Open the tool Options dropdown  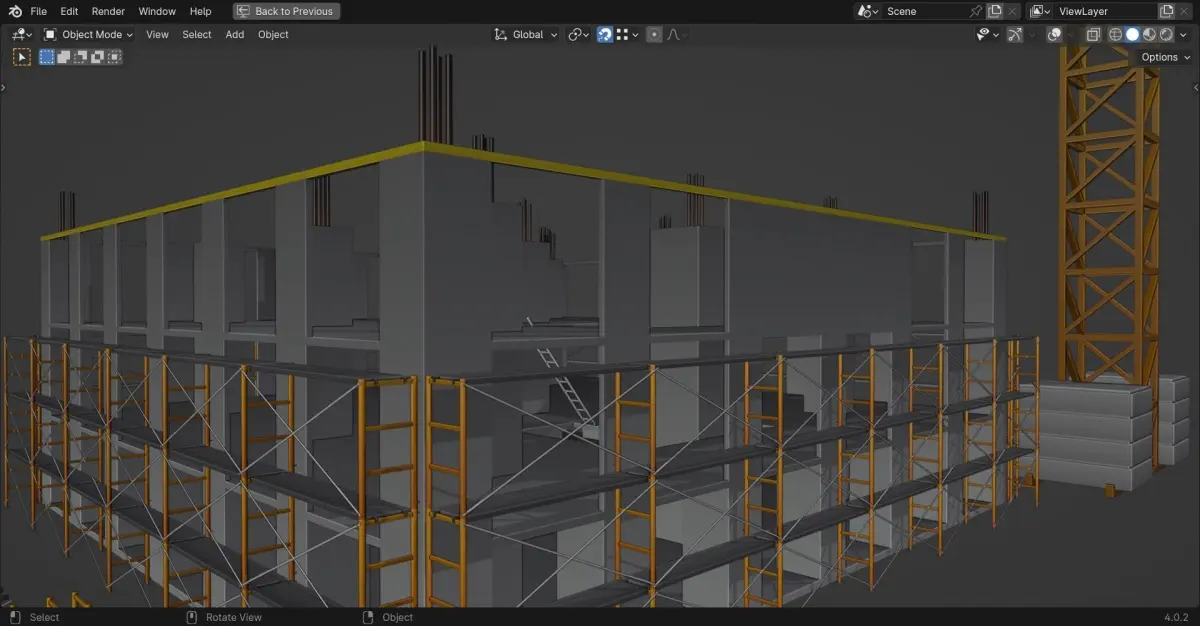coord(1166,57)
